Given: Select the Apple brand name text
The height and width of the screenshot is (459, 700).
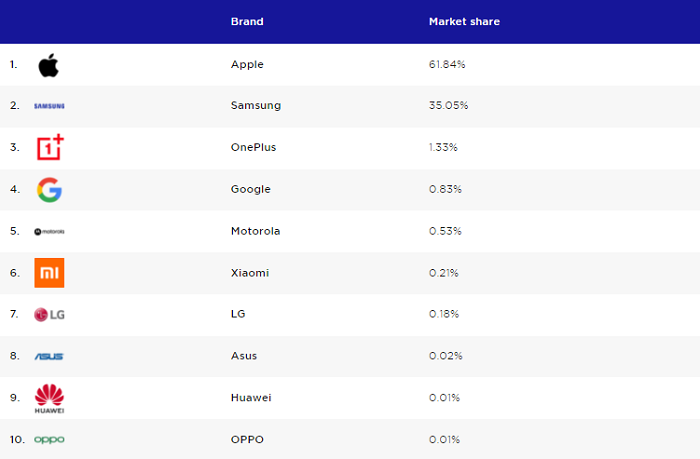Looking at the screenshot, I should pos(247,65).
